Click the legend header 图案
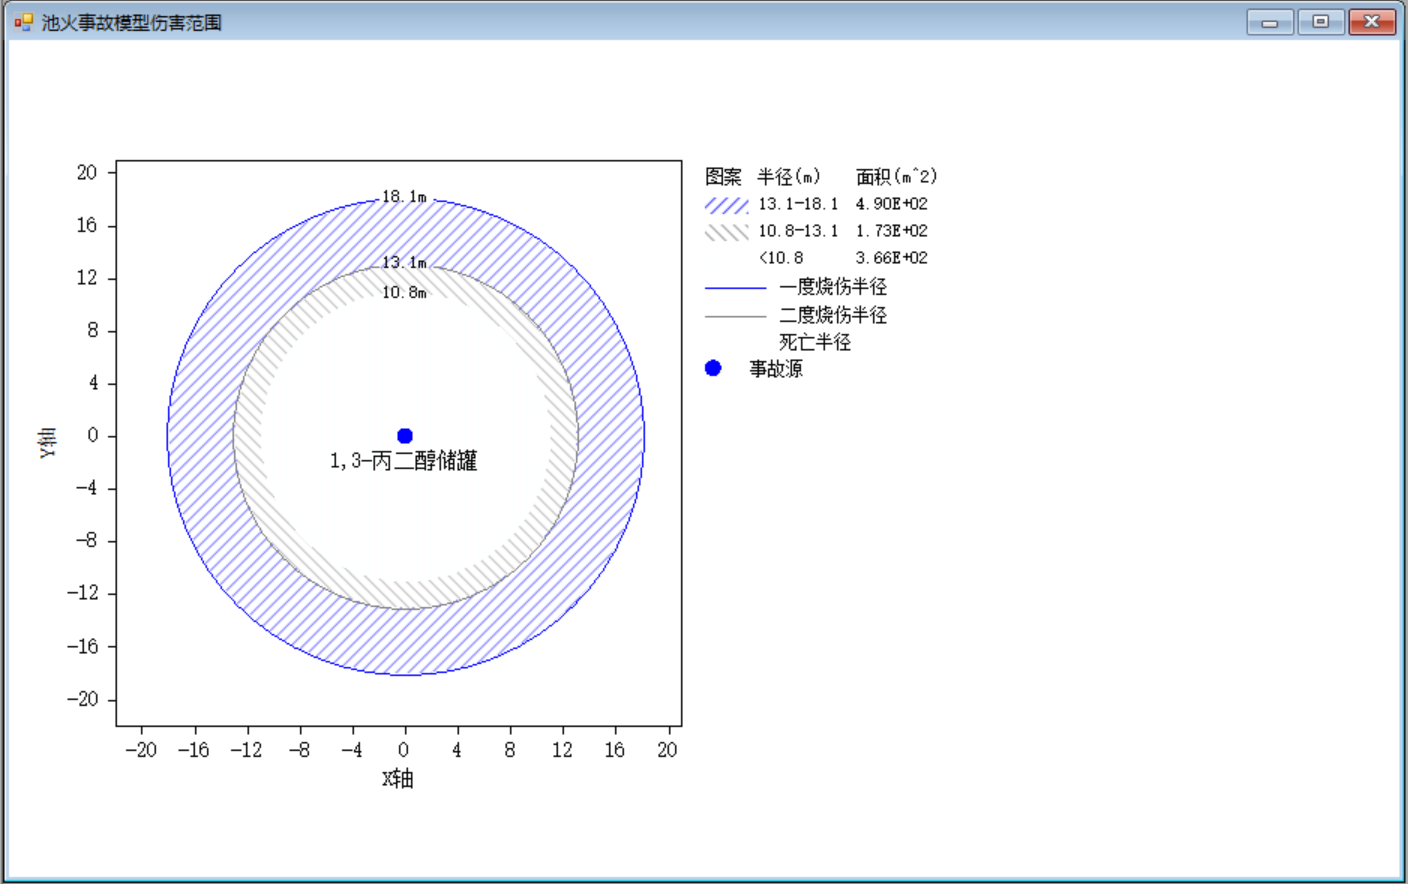 click(x=723, y=177)
